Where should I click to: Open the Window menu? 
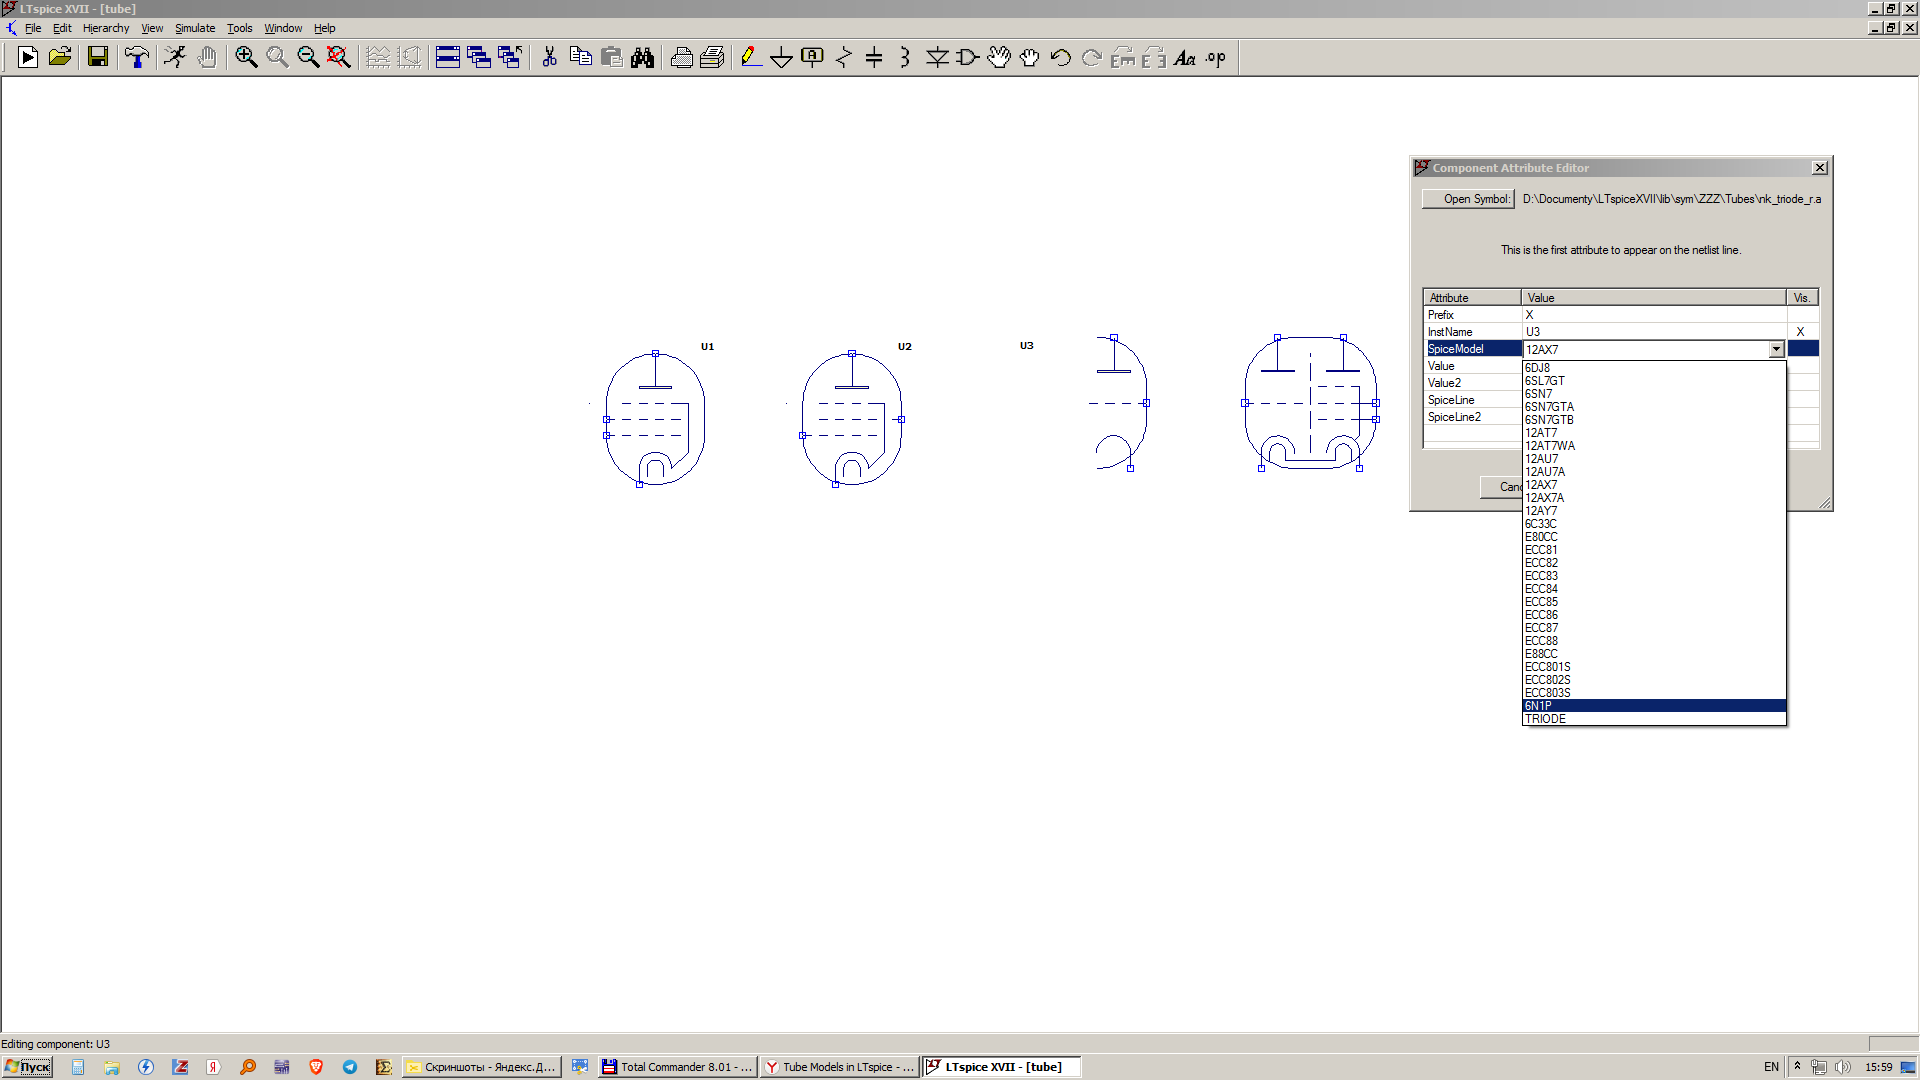pos(283,28)
